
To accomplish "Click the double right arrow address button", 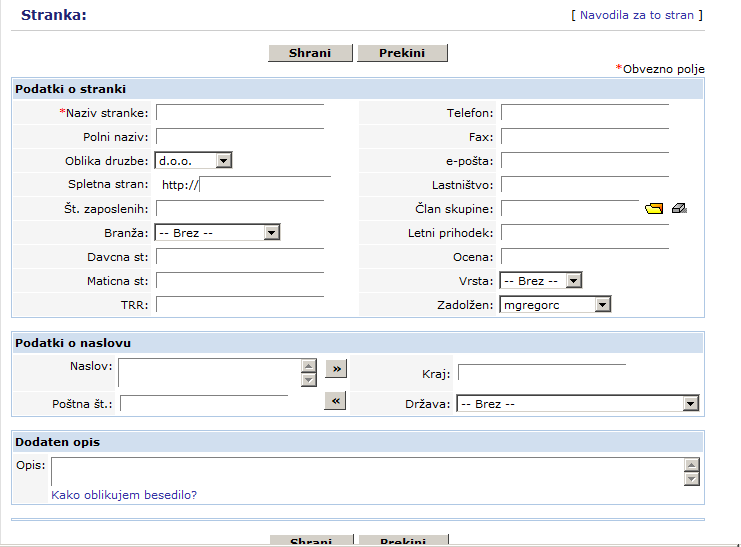I will [336, 369].
